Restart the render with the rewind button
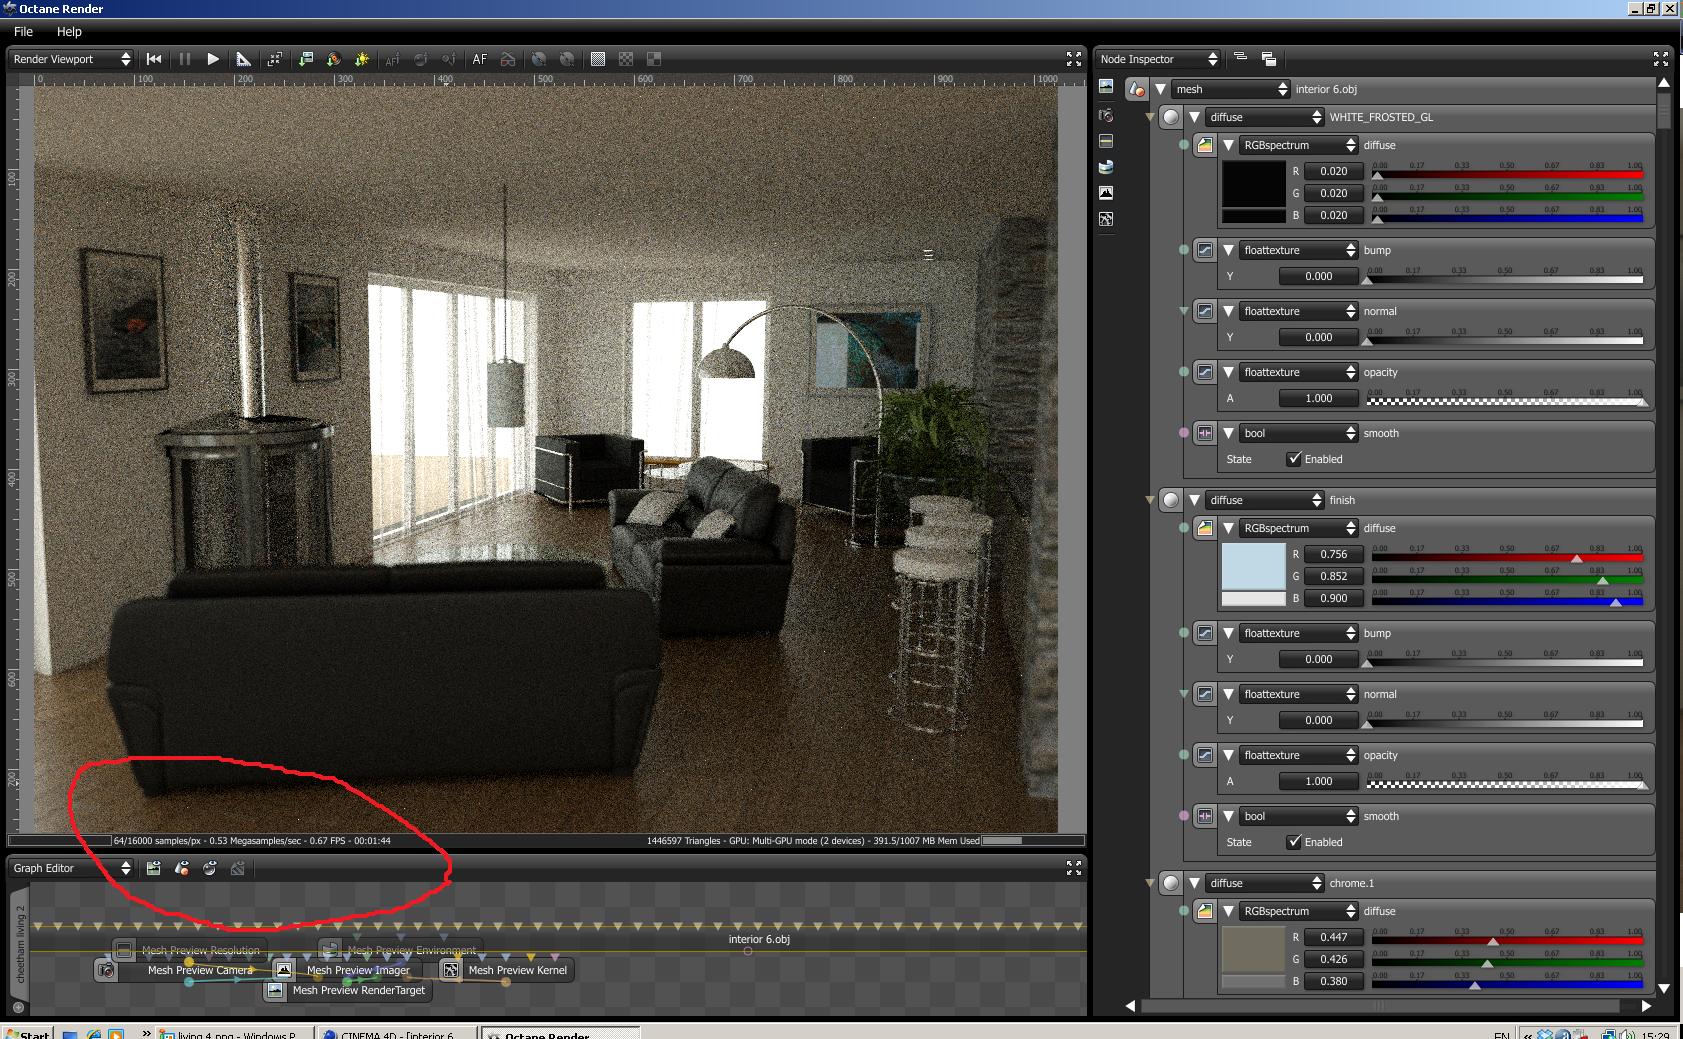Viewport: 1683px width, 1039px height. coord(154,59)
